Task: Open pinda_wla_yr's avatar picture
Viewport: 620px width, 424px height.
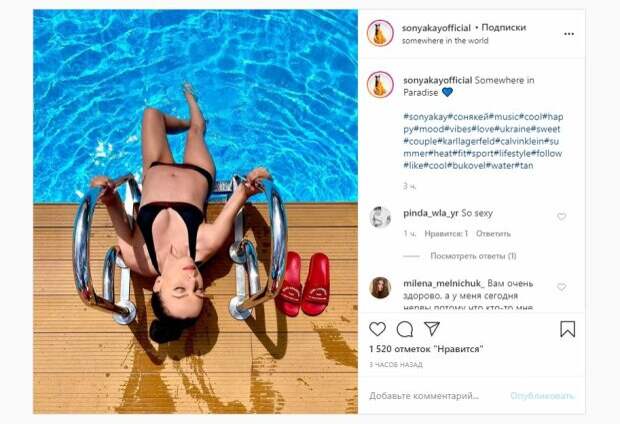Action: [x=380, y=217]
